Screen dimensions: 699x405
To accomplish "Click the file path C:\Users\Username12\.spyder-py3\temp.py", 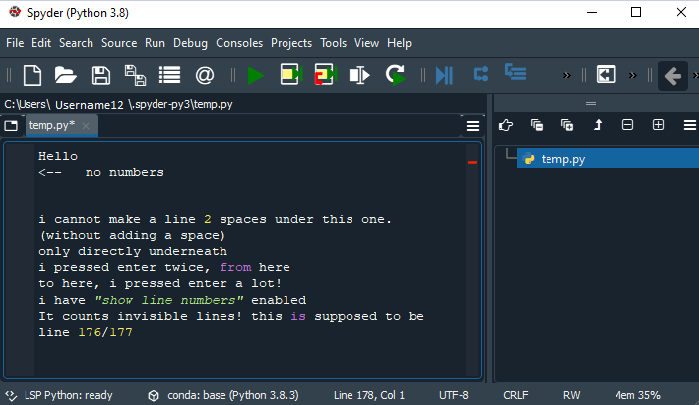I will pyautogui.click(x=118, y=104).
